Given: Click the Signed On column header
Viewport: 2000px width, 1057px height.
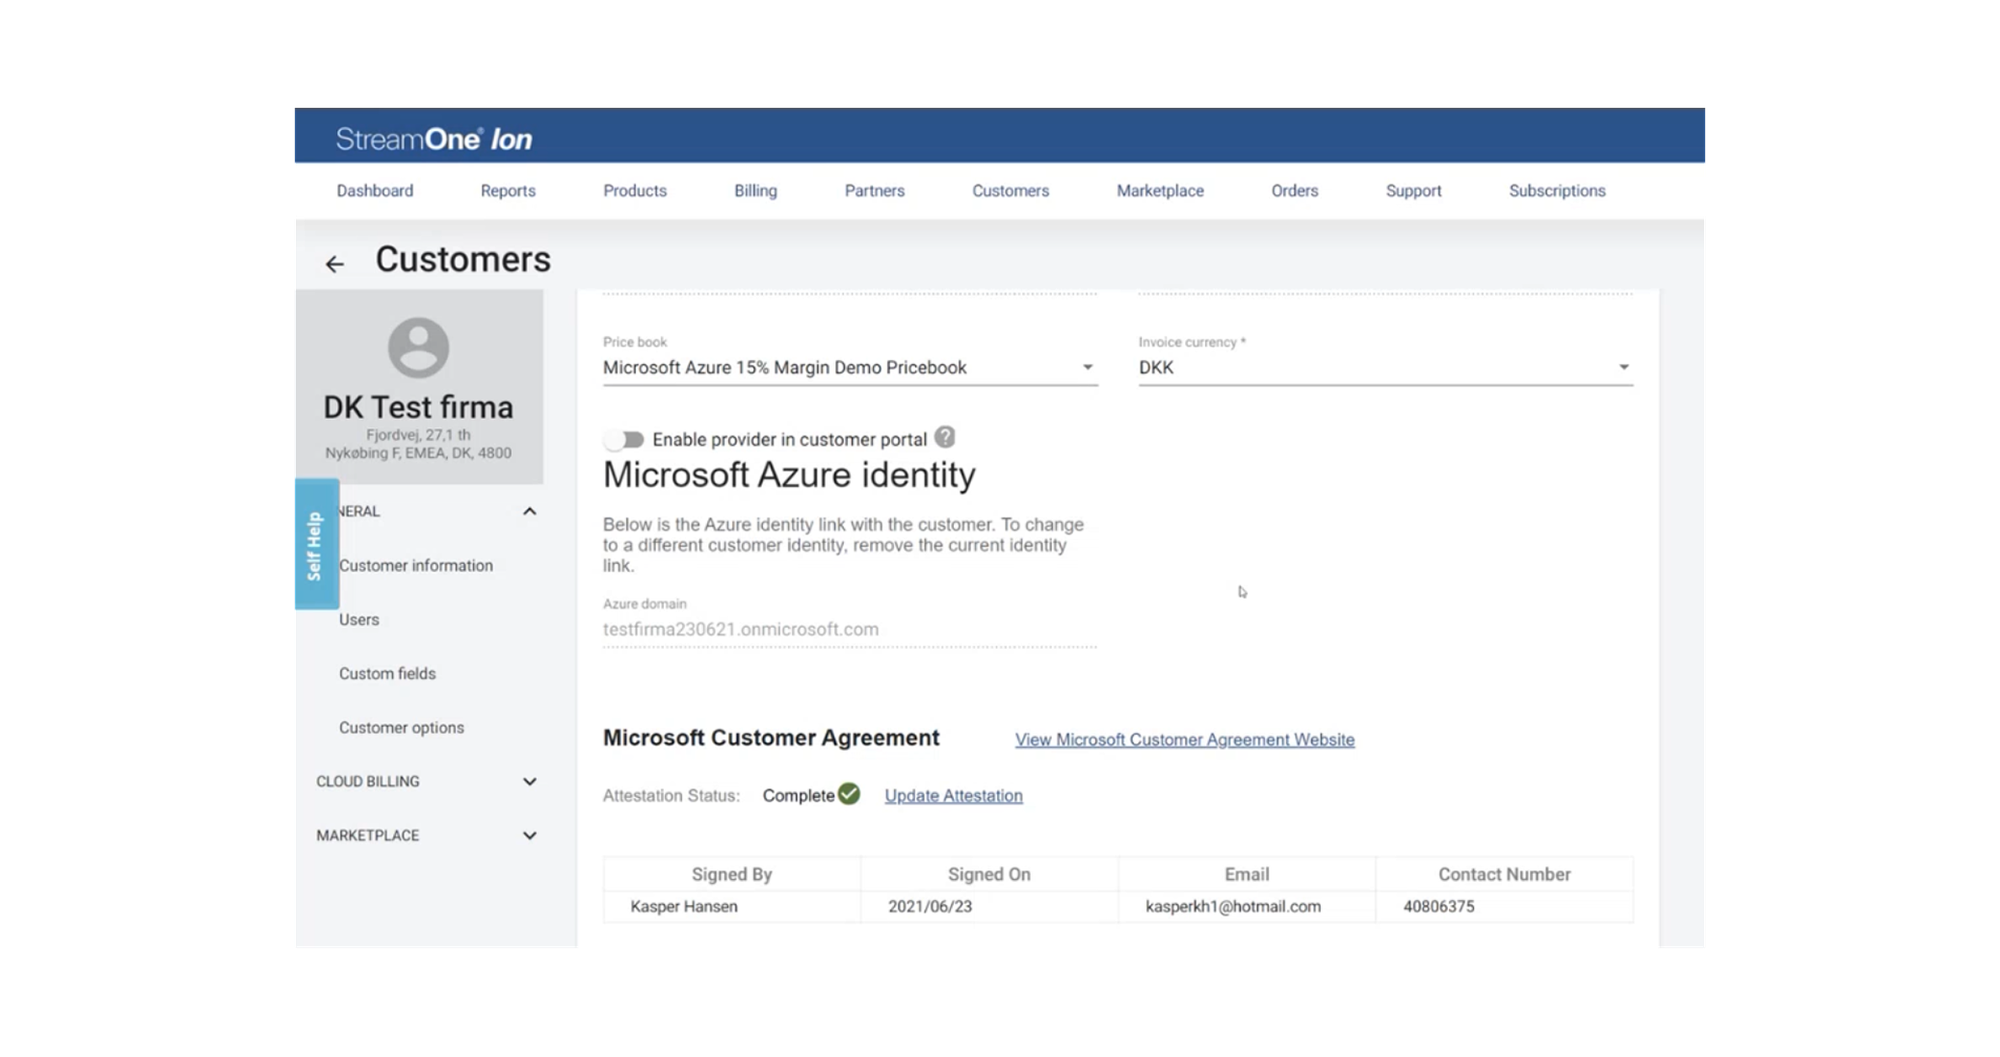Looking at the screenshot, I should [989, 874].
